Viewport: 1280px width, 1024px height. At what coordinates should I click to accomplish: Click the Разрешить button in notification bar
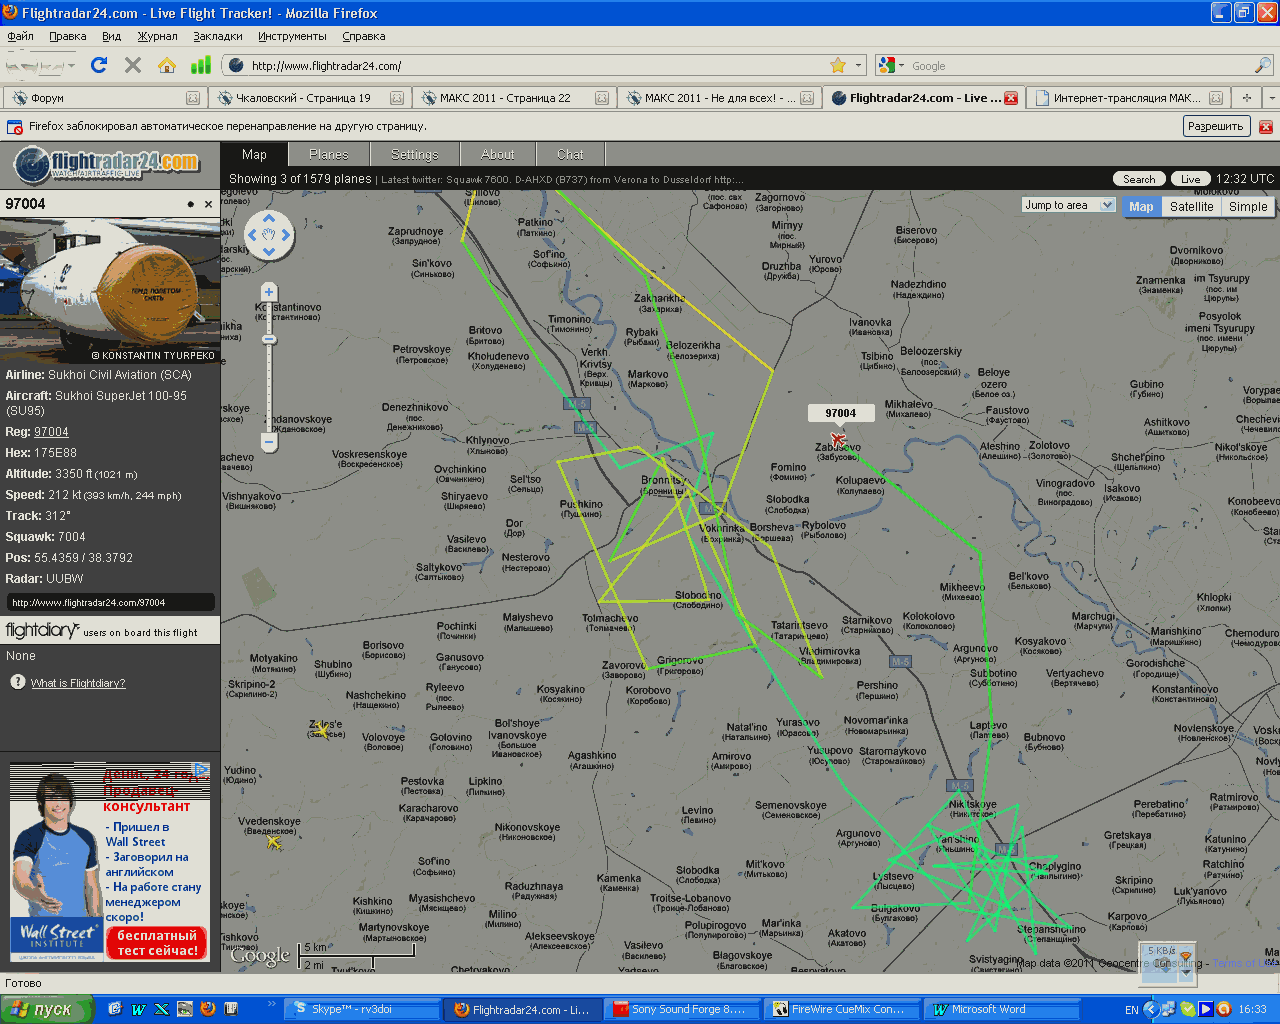(1215, 126)
